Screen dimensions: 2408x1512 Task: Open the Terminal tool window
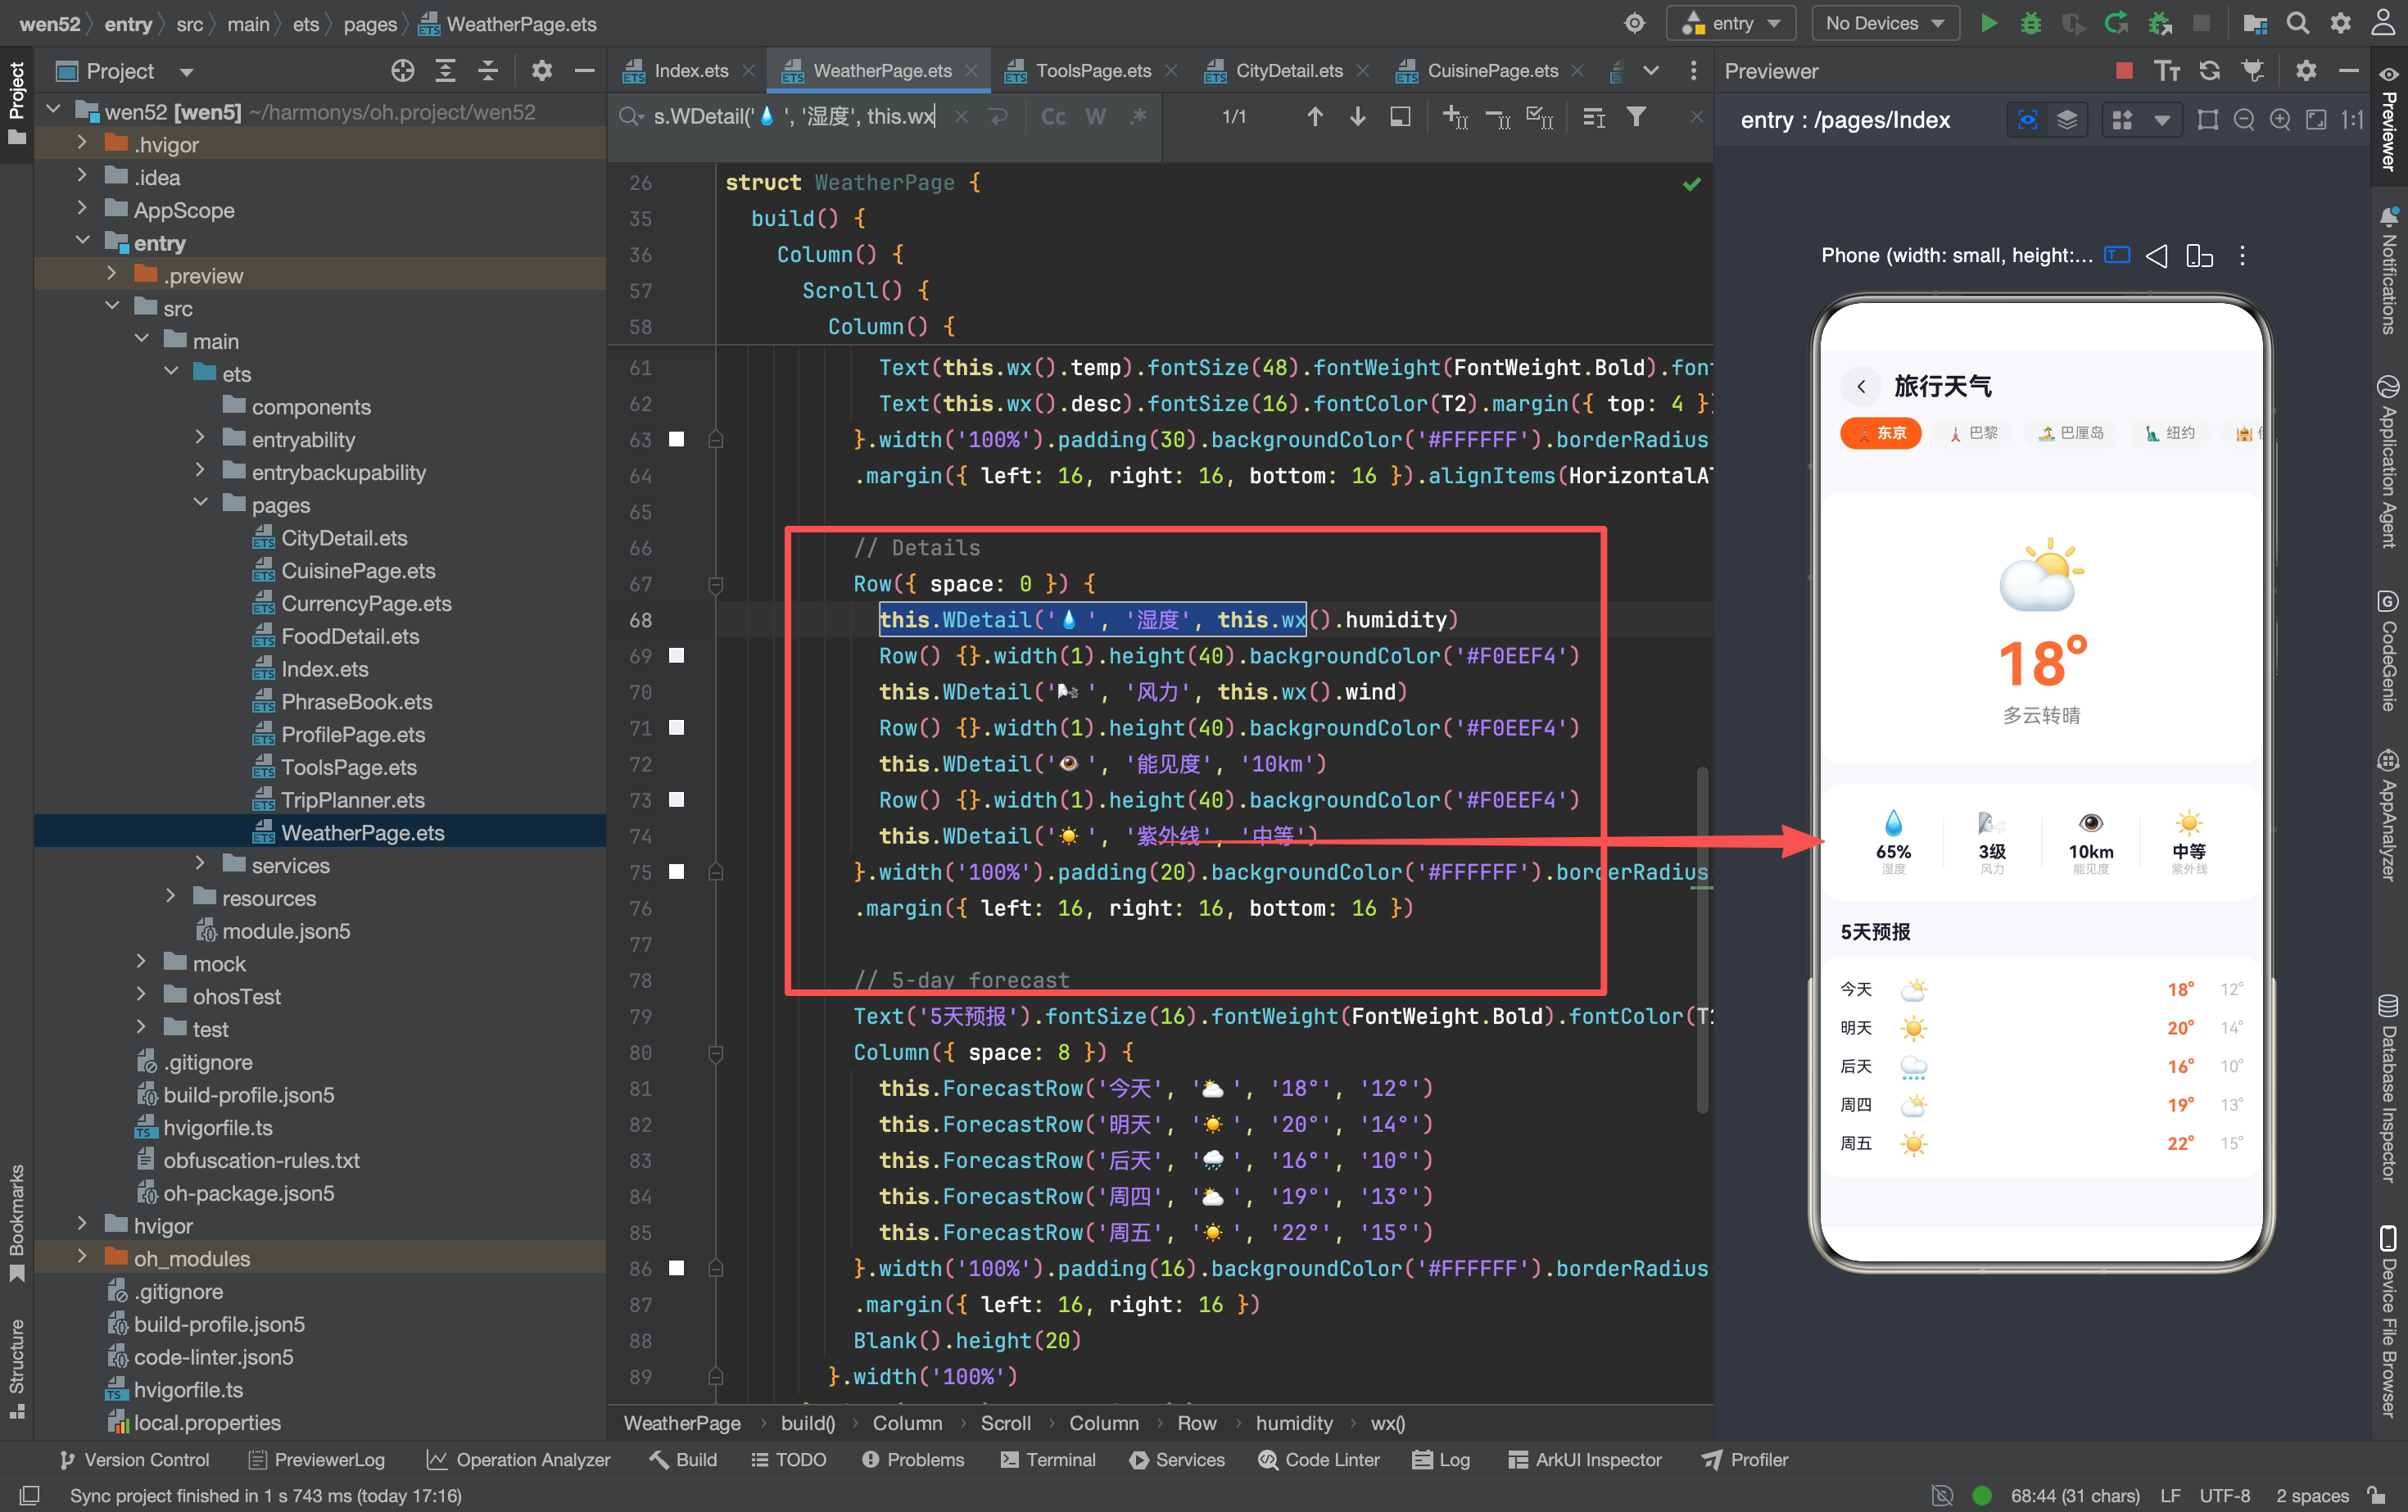[1047, 1459]
